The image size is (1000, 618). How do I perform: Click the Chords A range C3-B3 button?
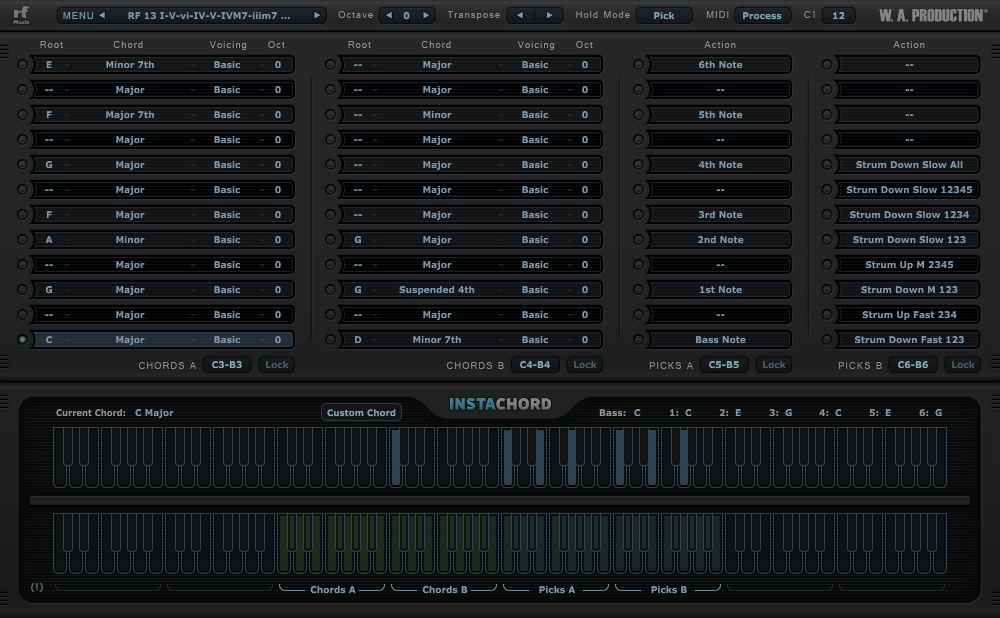227,365
